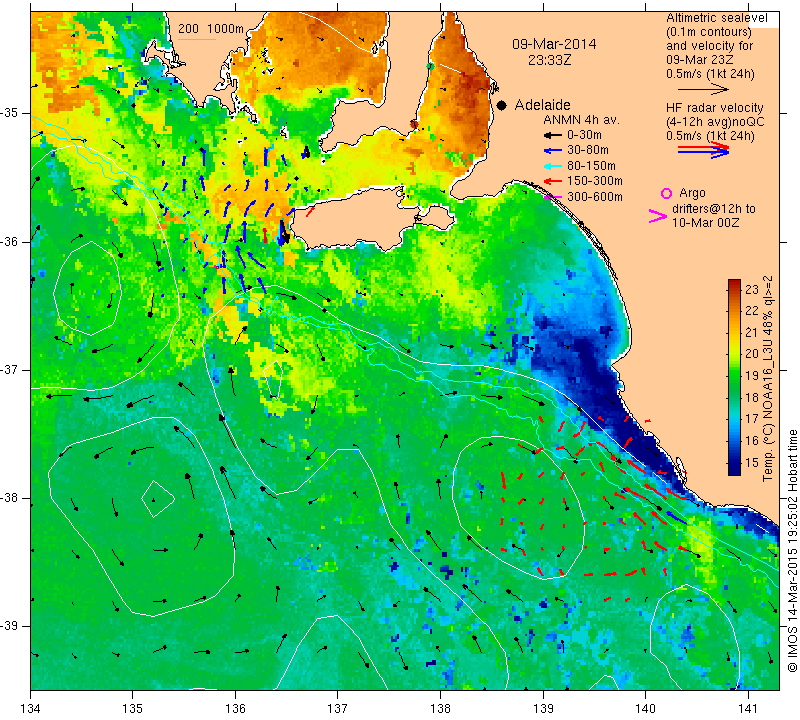Click the 'Altimetric sealevel' legend heading
This screenshot has height=720, width=800.
click(716, 18)
